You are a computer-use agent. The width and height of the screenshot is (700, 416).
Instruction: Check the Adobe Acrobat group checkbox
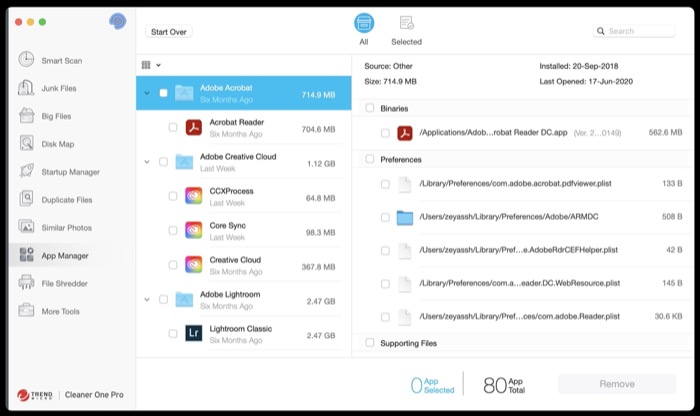(x=163, y=94)
